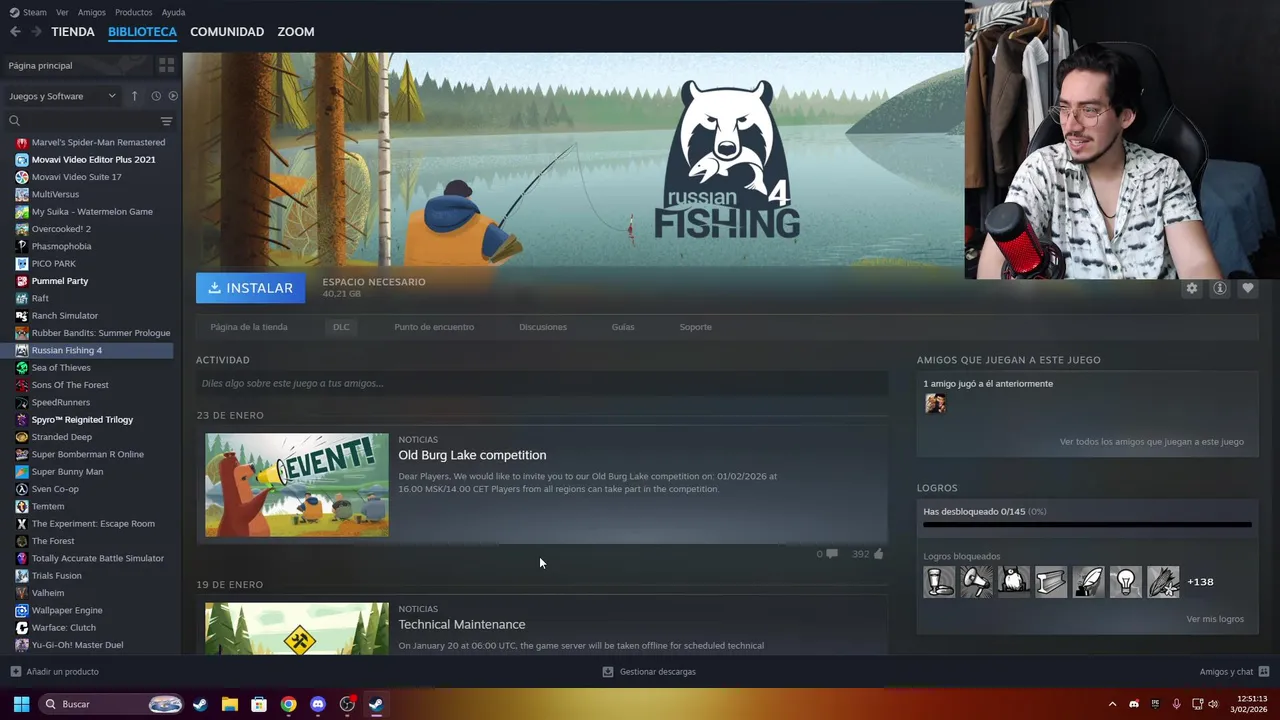Click the Discord icon in taskbar
Screen dimensions: 1280x720
(x=318, y=704)
